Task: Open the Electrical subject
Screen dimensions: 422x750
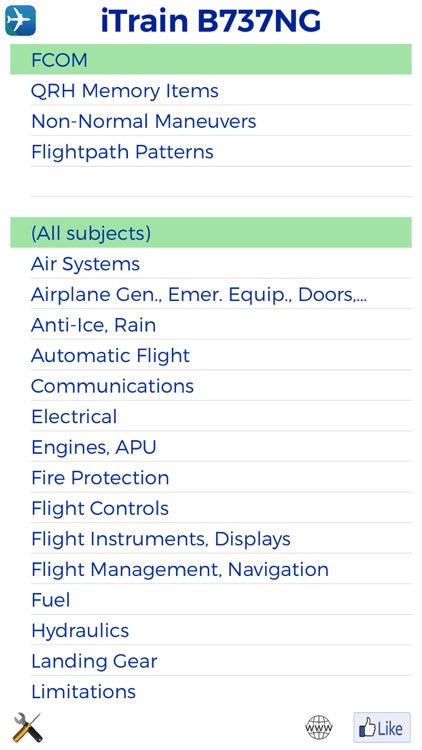Action: [221, 417]
